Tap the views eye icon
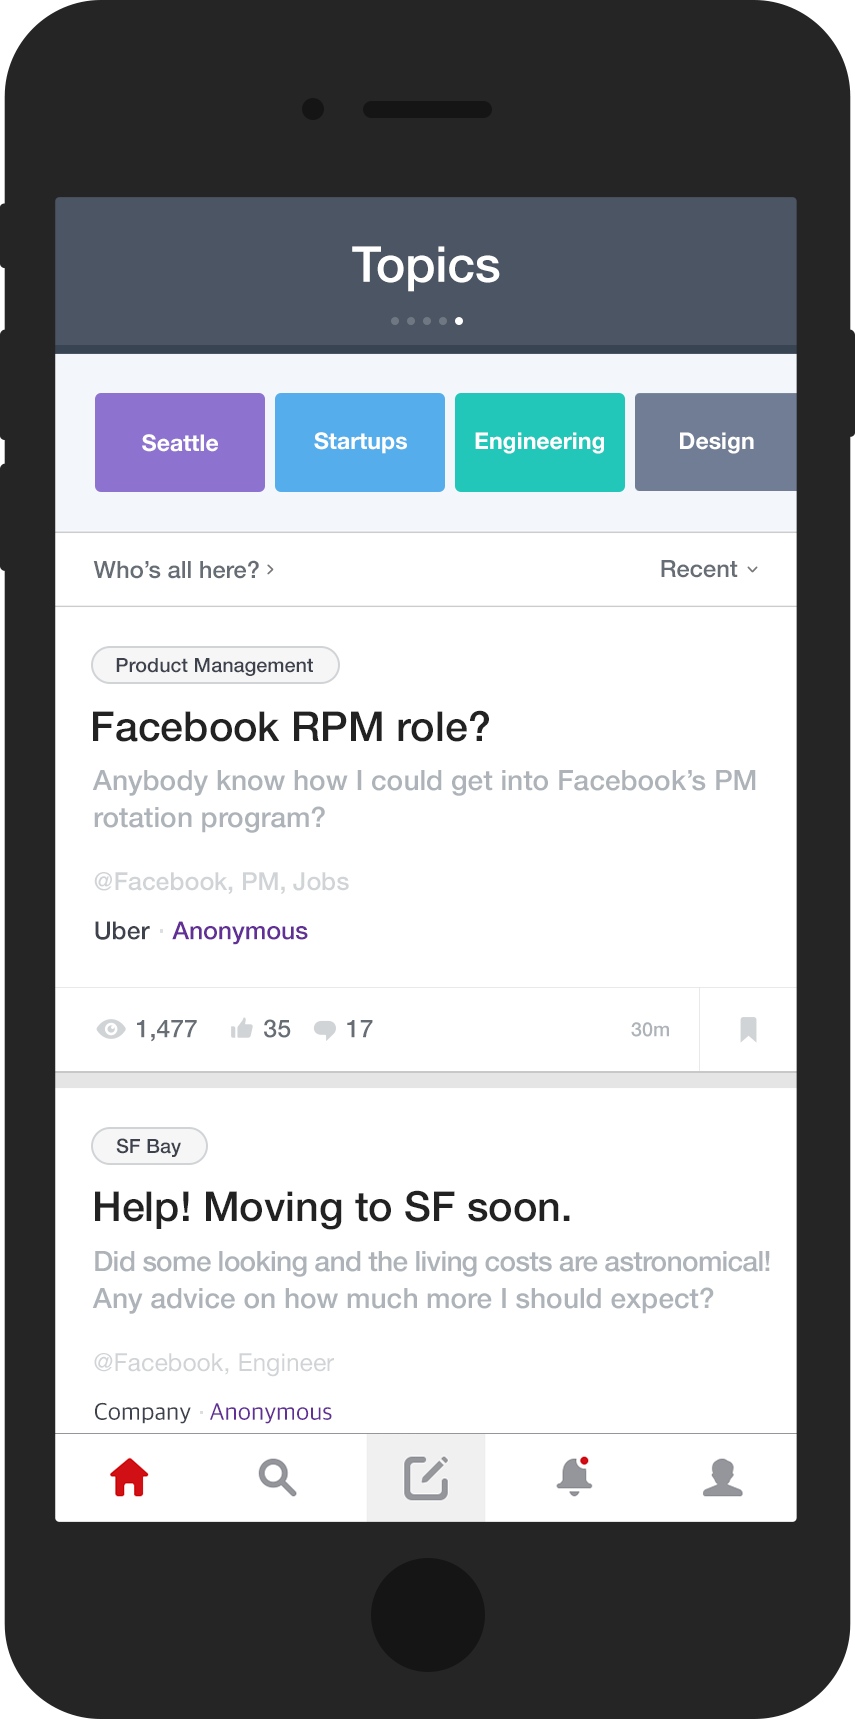This screenshot has height=1719, width=855. click(110, 1029)
